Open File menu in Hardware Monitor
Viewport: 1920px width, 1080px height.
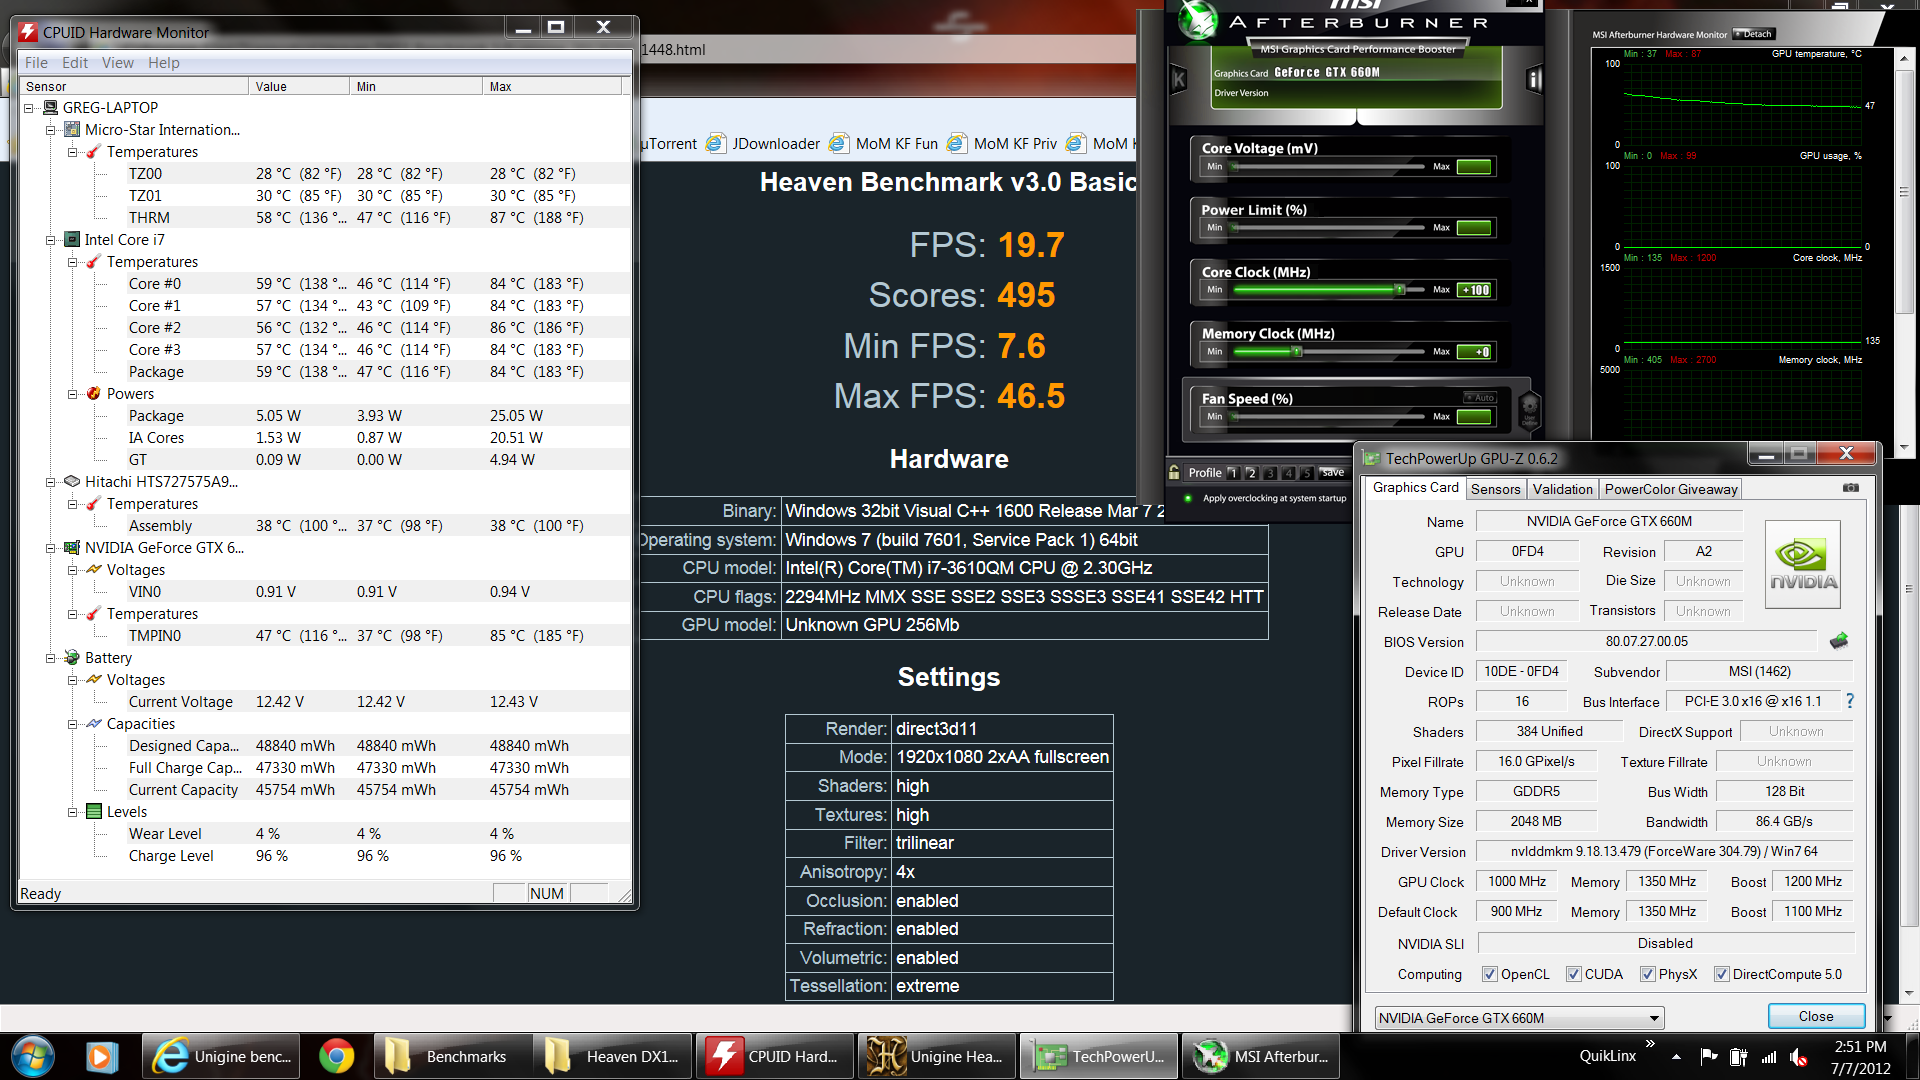[36, 62]
